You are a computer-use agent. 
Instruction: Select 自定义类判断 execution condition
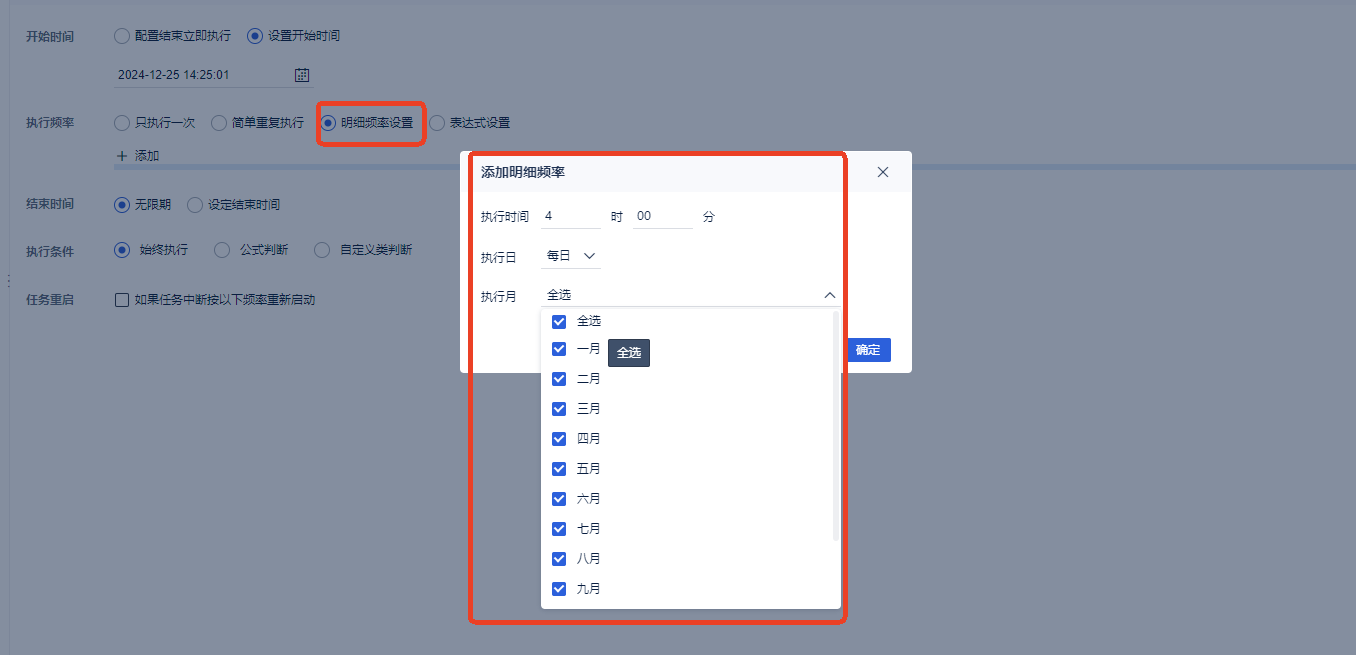click(322, 250)
